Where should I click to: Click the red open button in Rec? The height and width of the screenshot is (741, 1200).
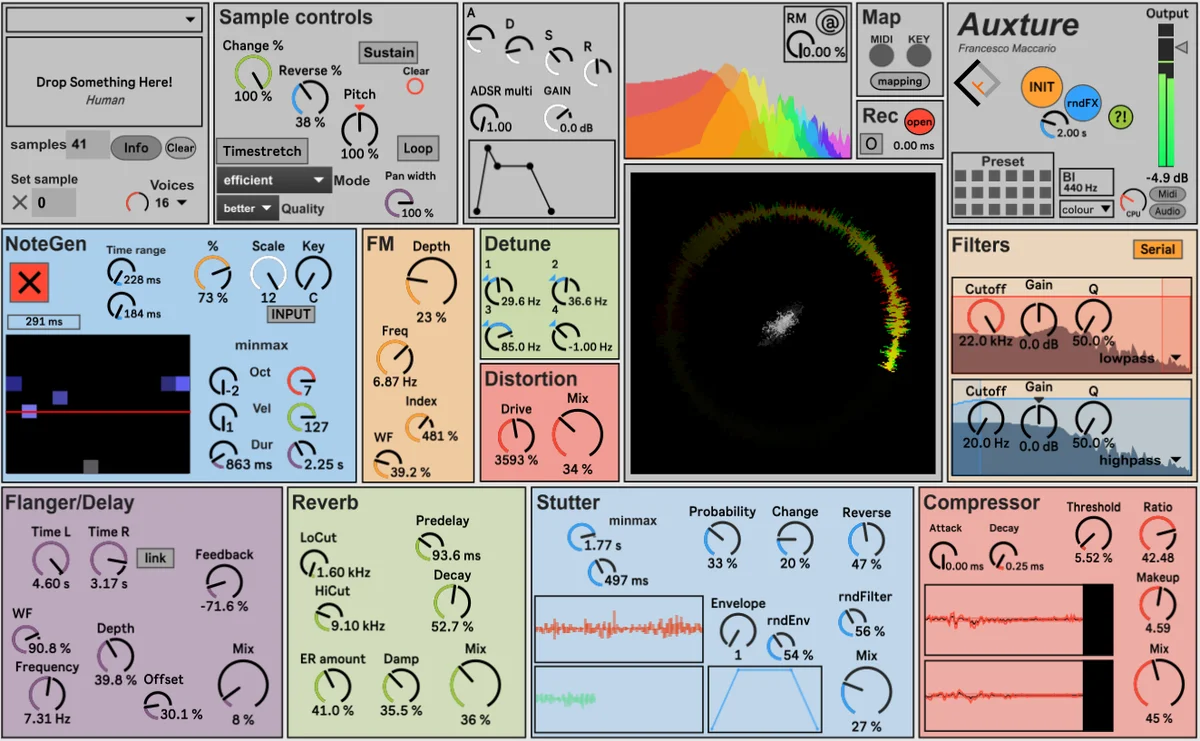[x=919, y=122]
